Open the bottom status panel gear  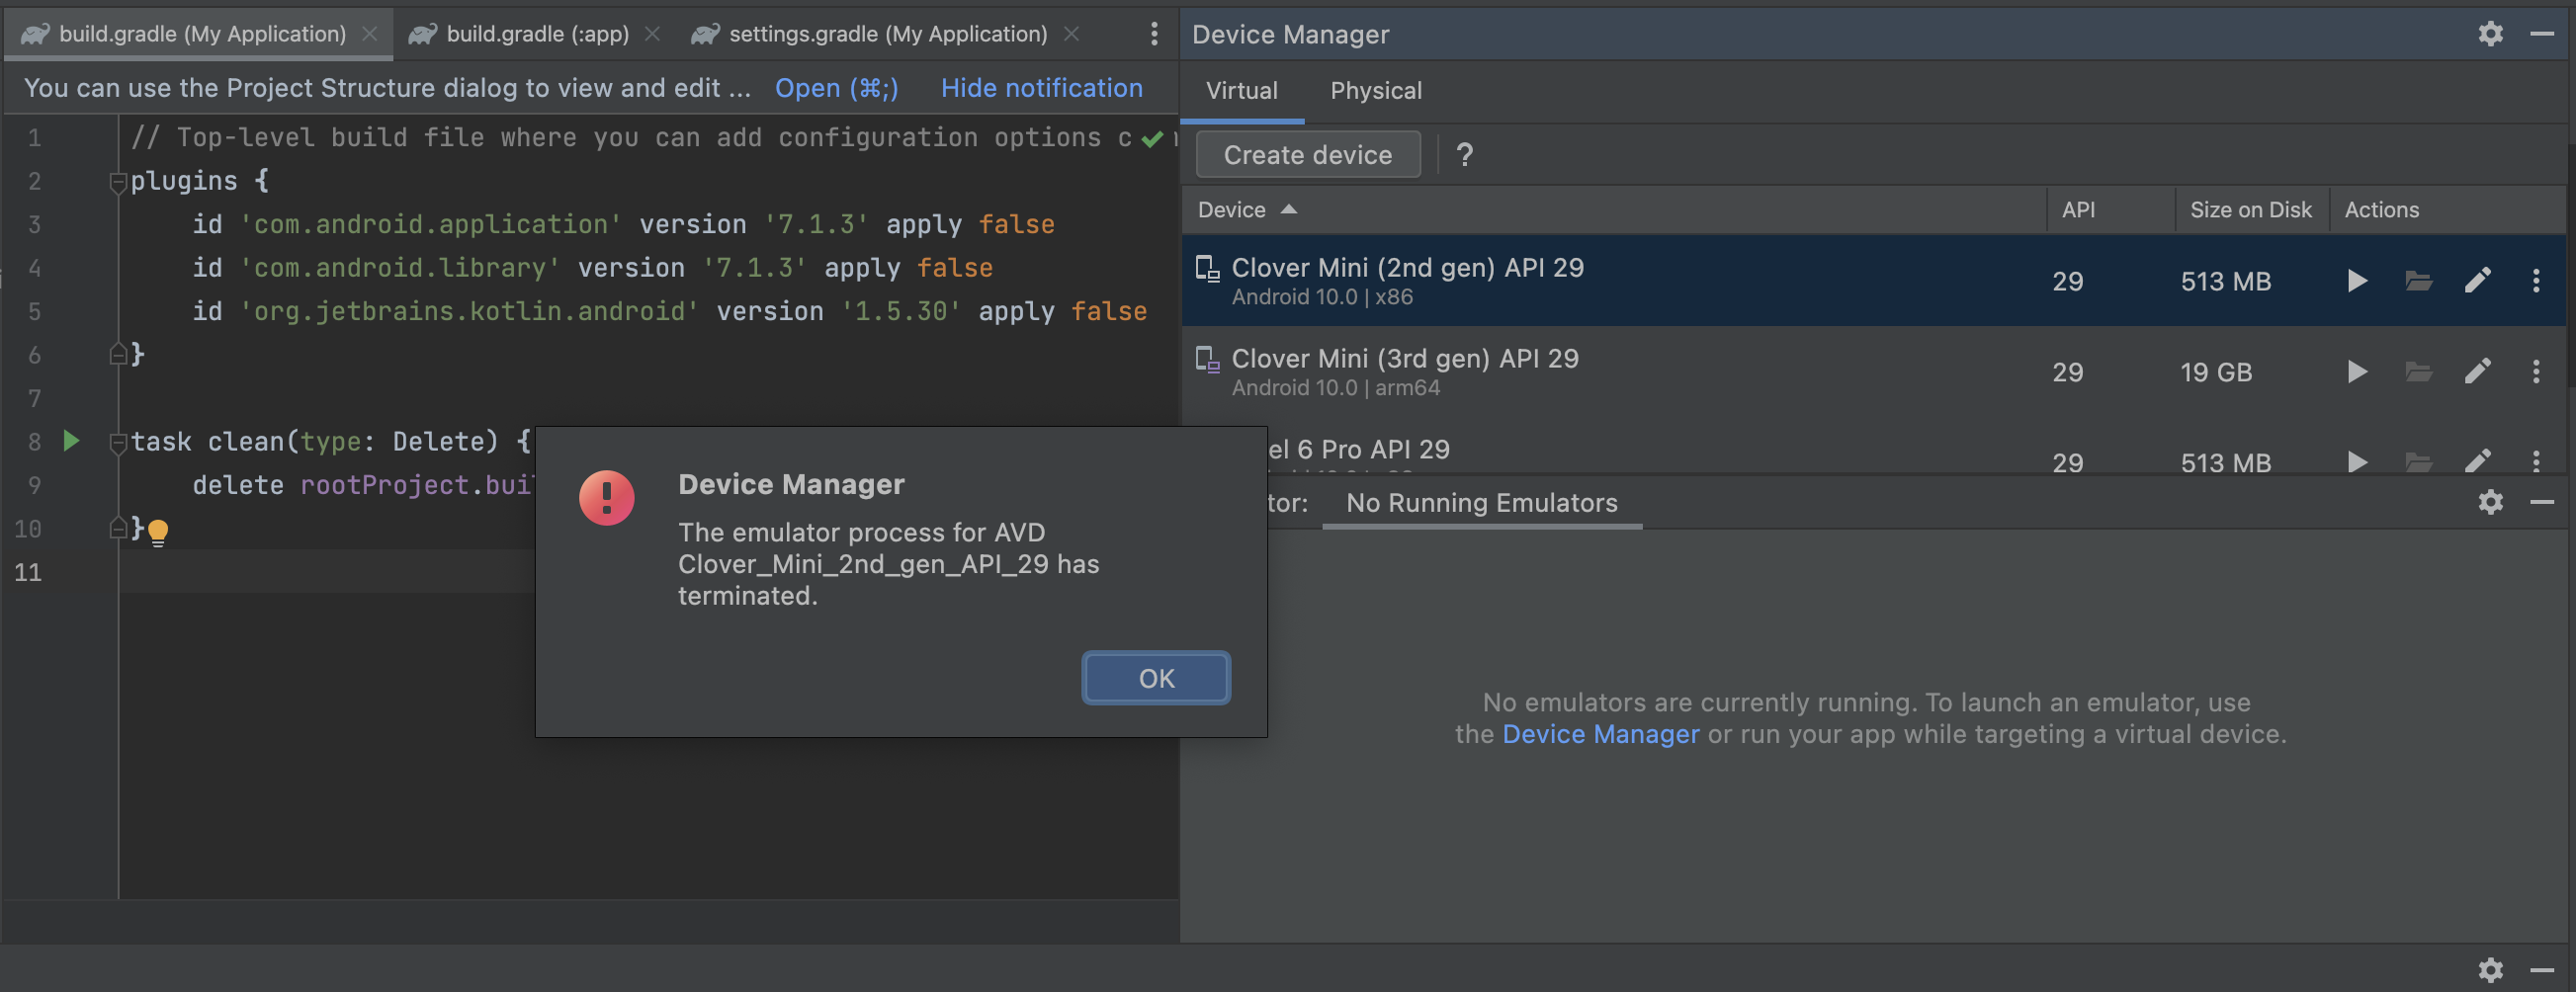coord(2491,970)
